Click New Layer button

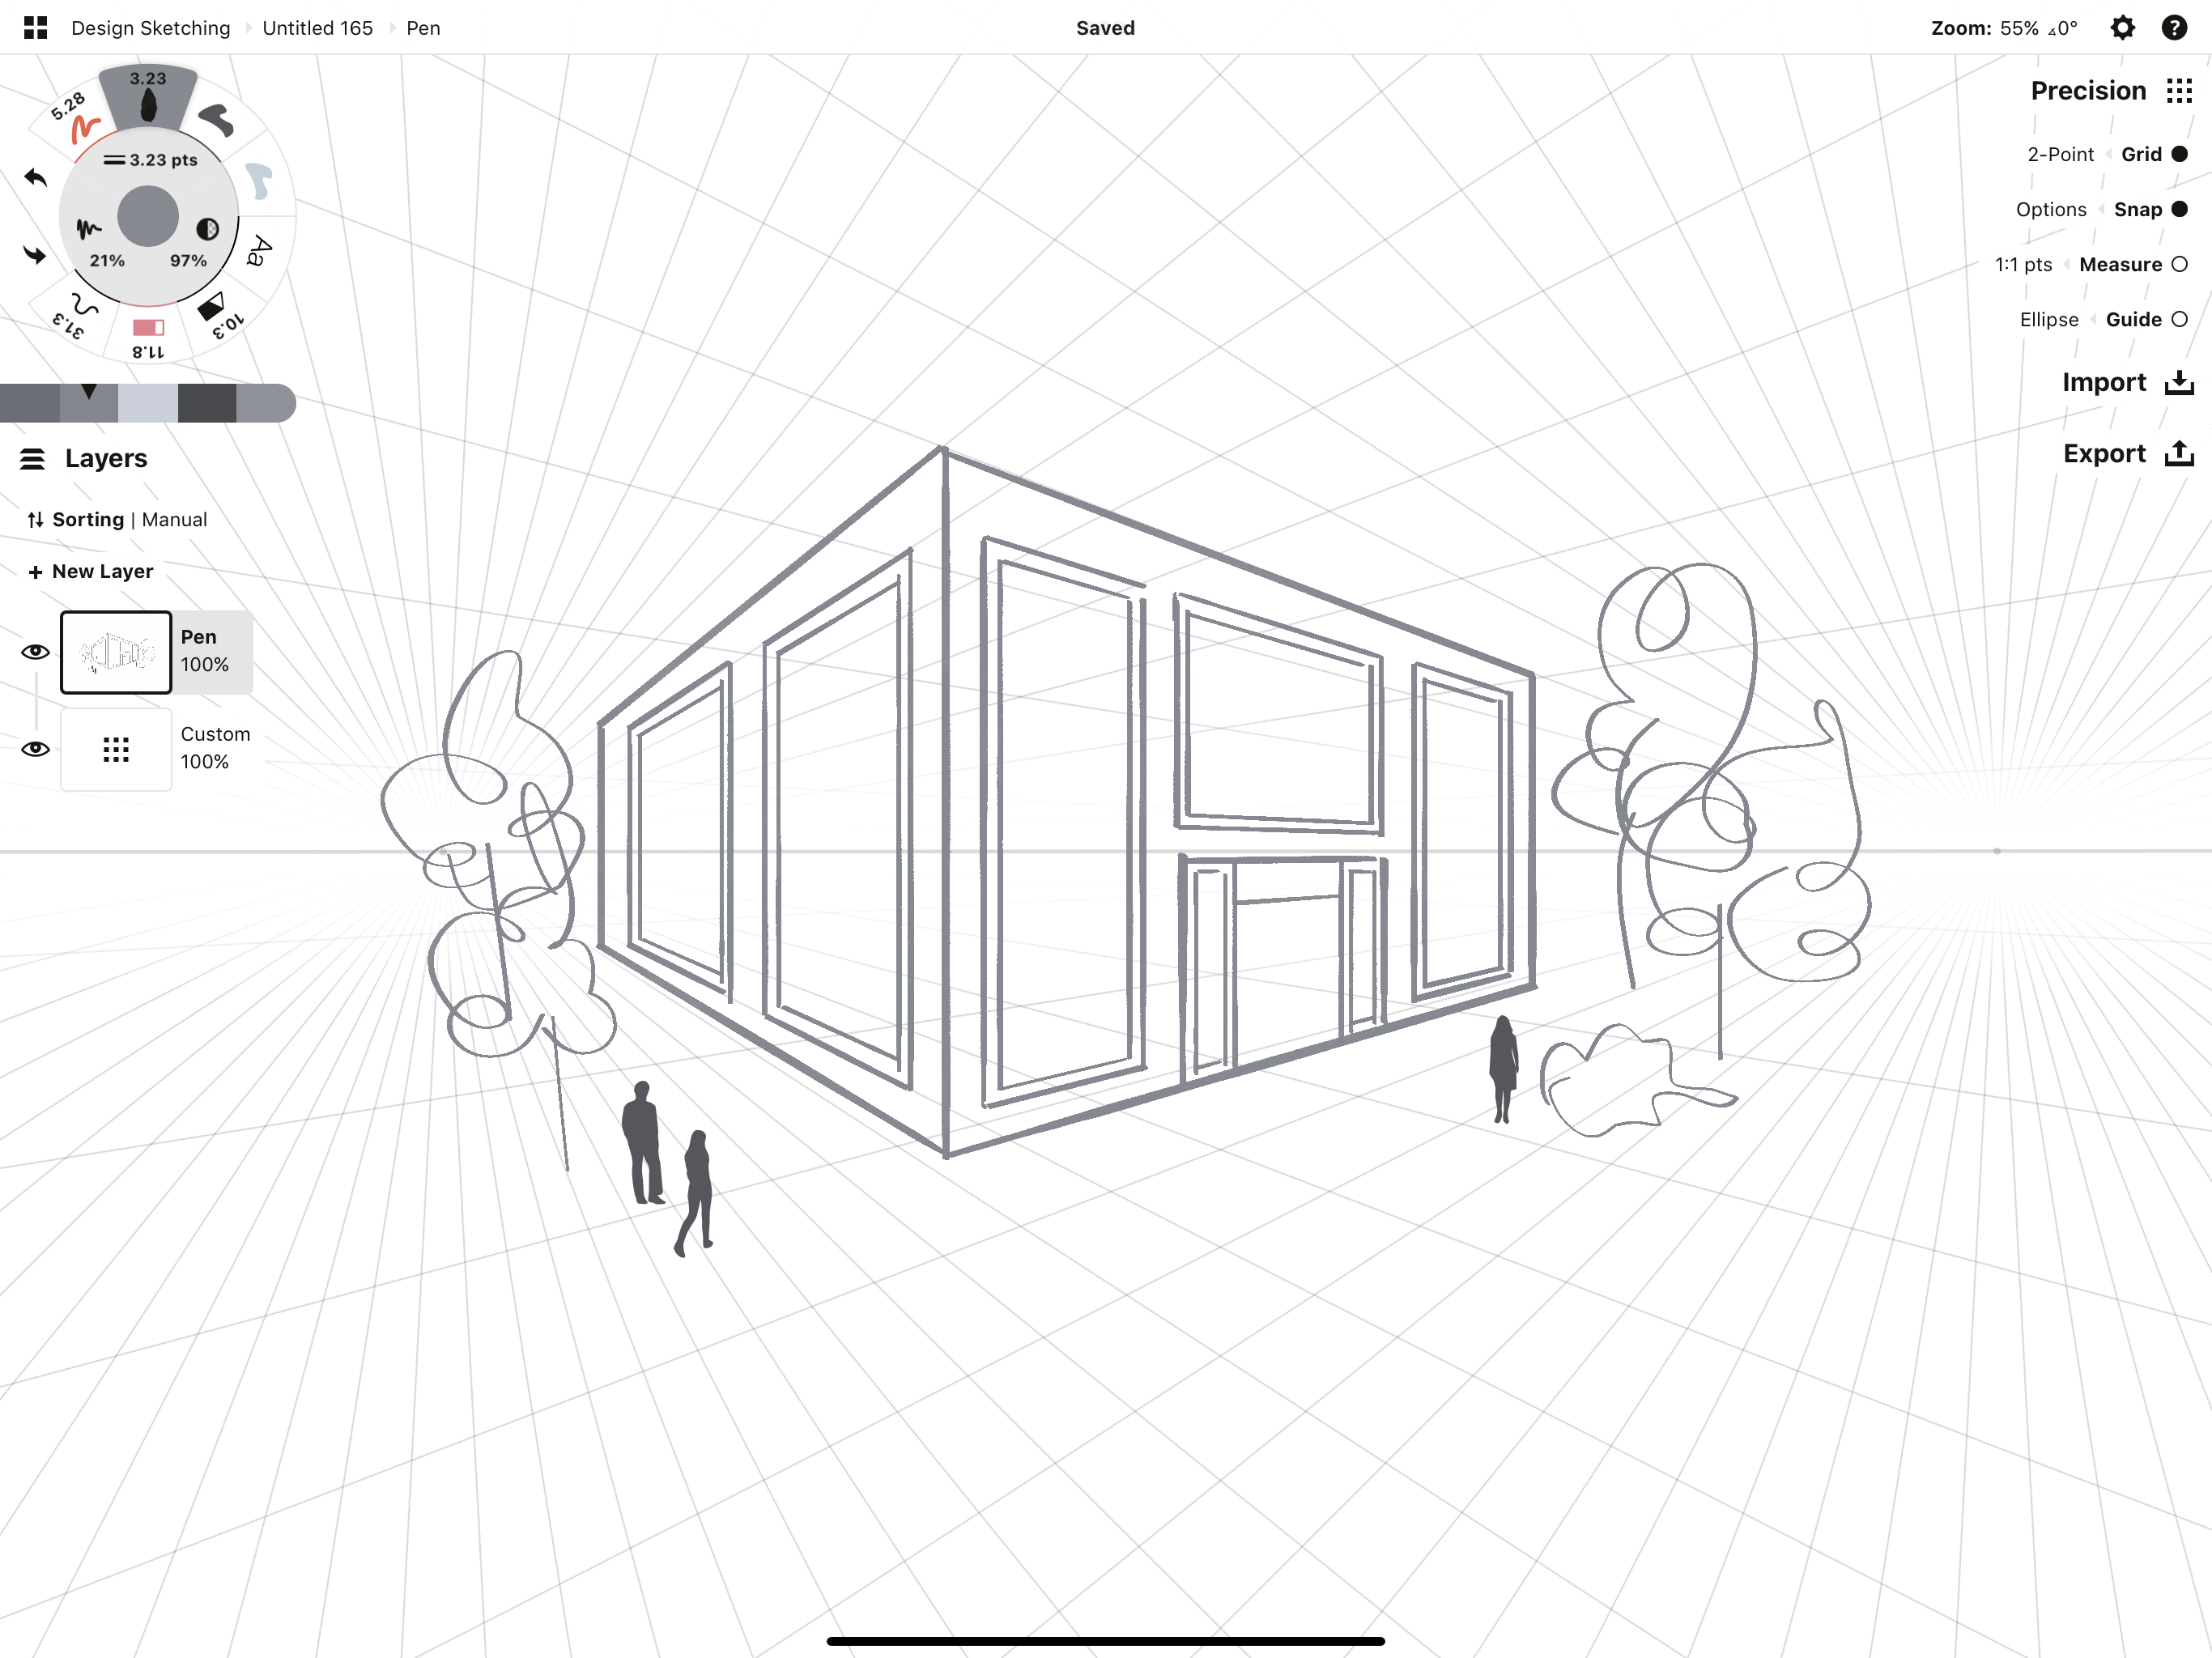tap(89, 569)
